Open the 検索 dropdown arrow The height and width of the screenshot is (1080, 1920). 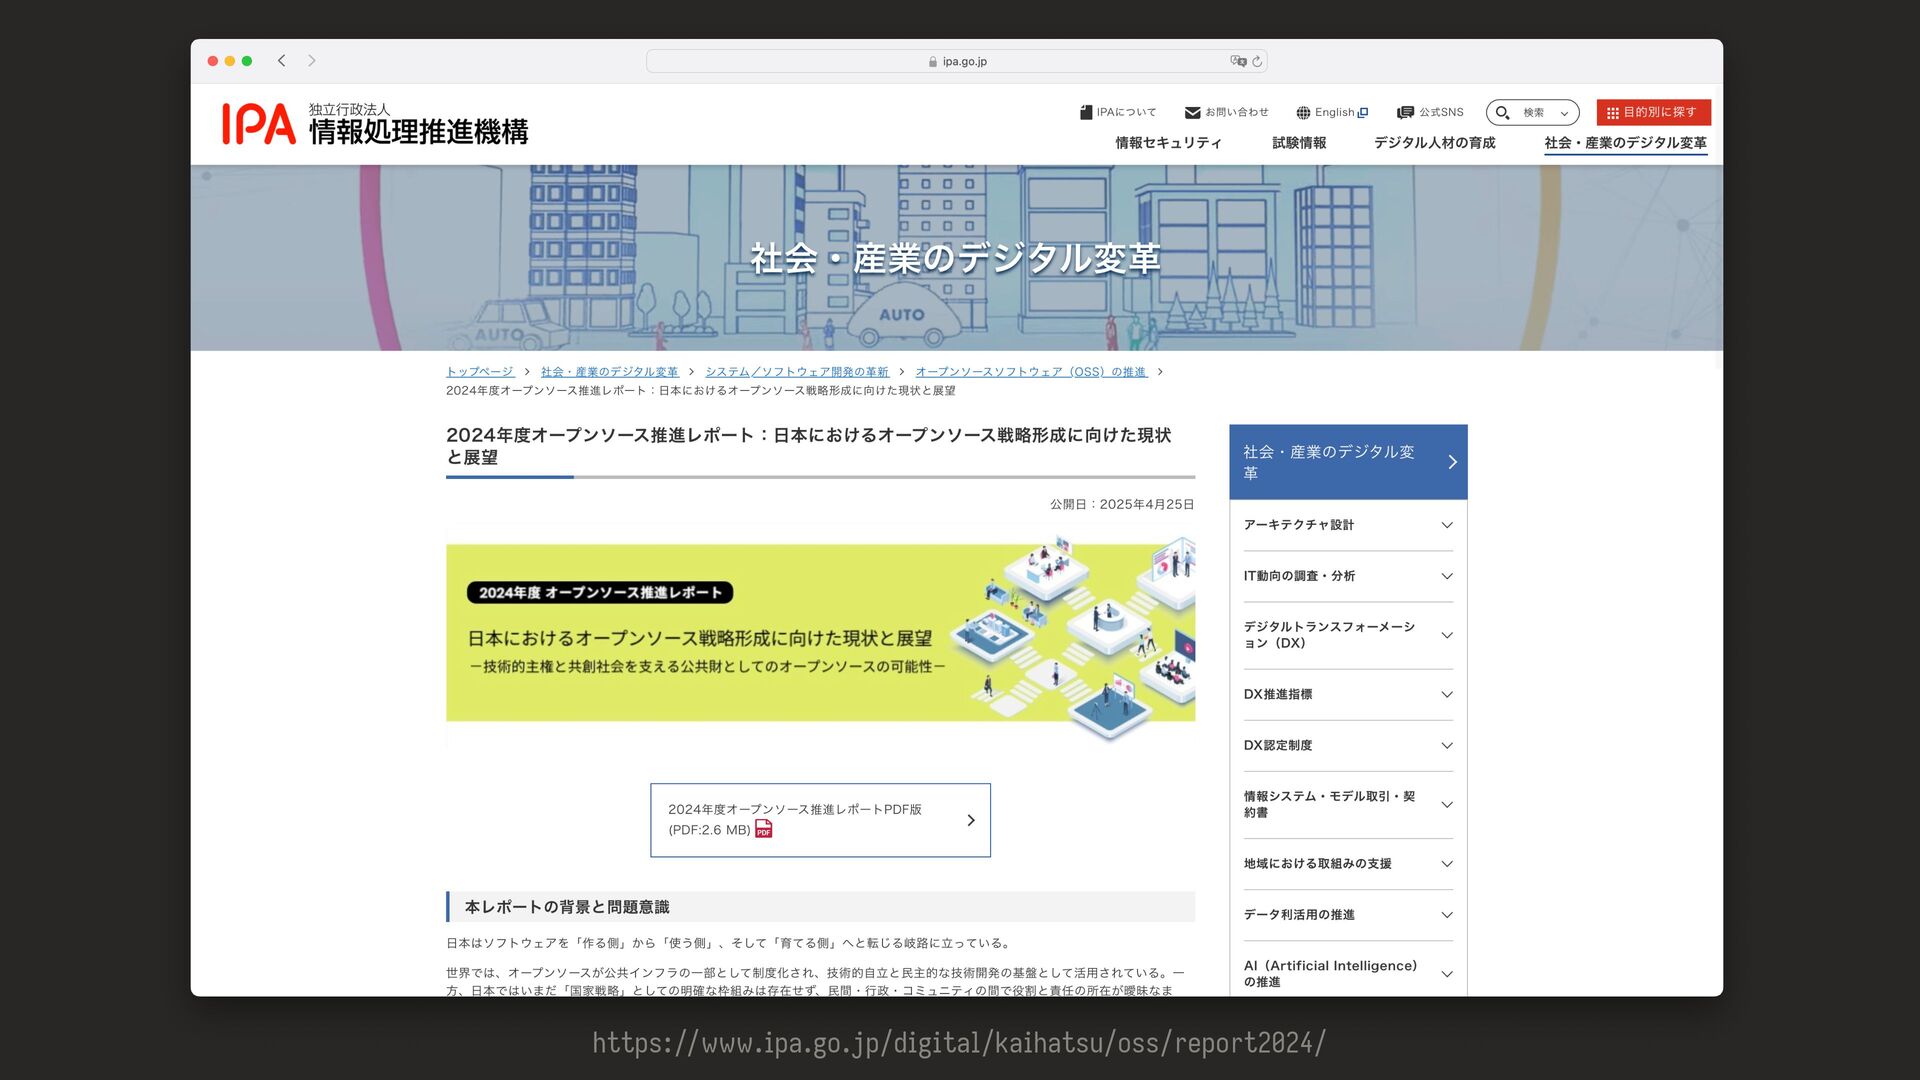(1564, 114)
